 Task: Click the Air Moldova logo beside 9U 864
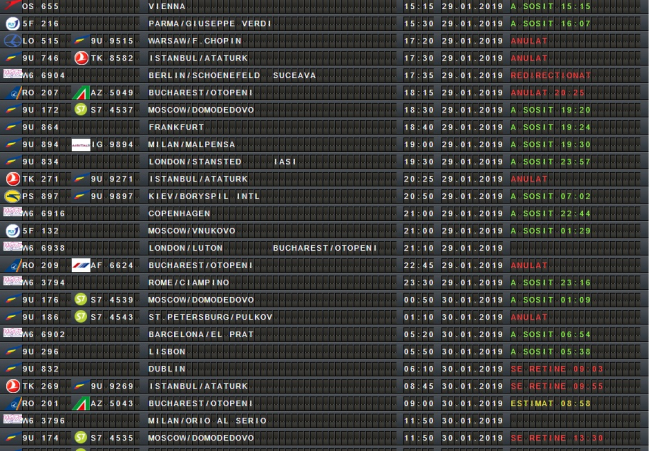pyautogui.click(x=12, y=127)
